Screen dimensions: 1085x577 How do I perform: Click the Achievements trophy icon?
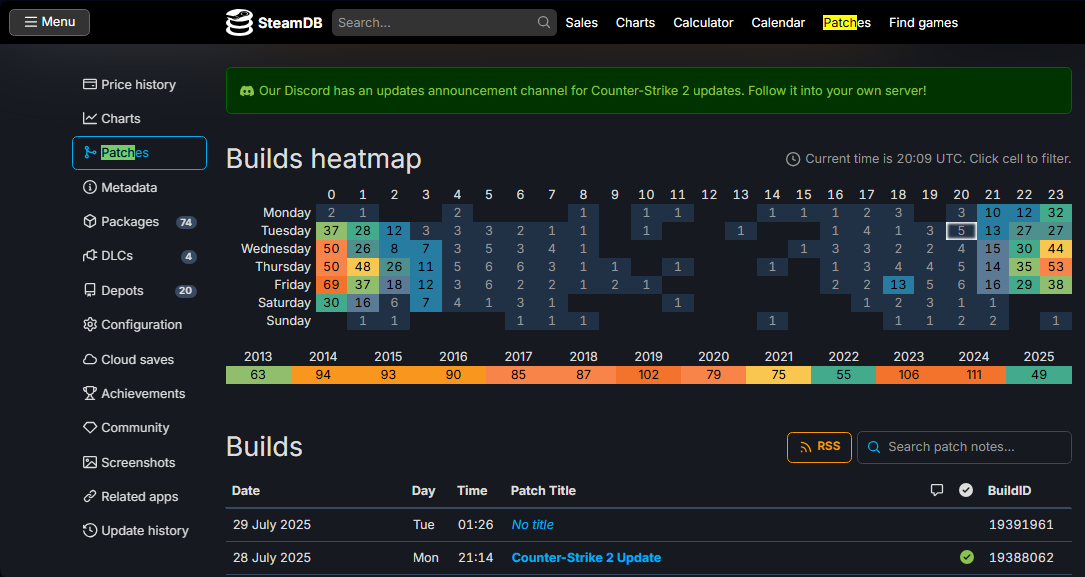click(90, 393)
